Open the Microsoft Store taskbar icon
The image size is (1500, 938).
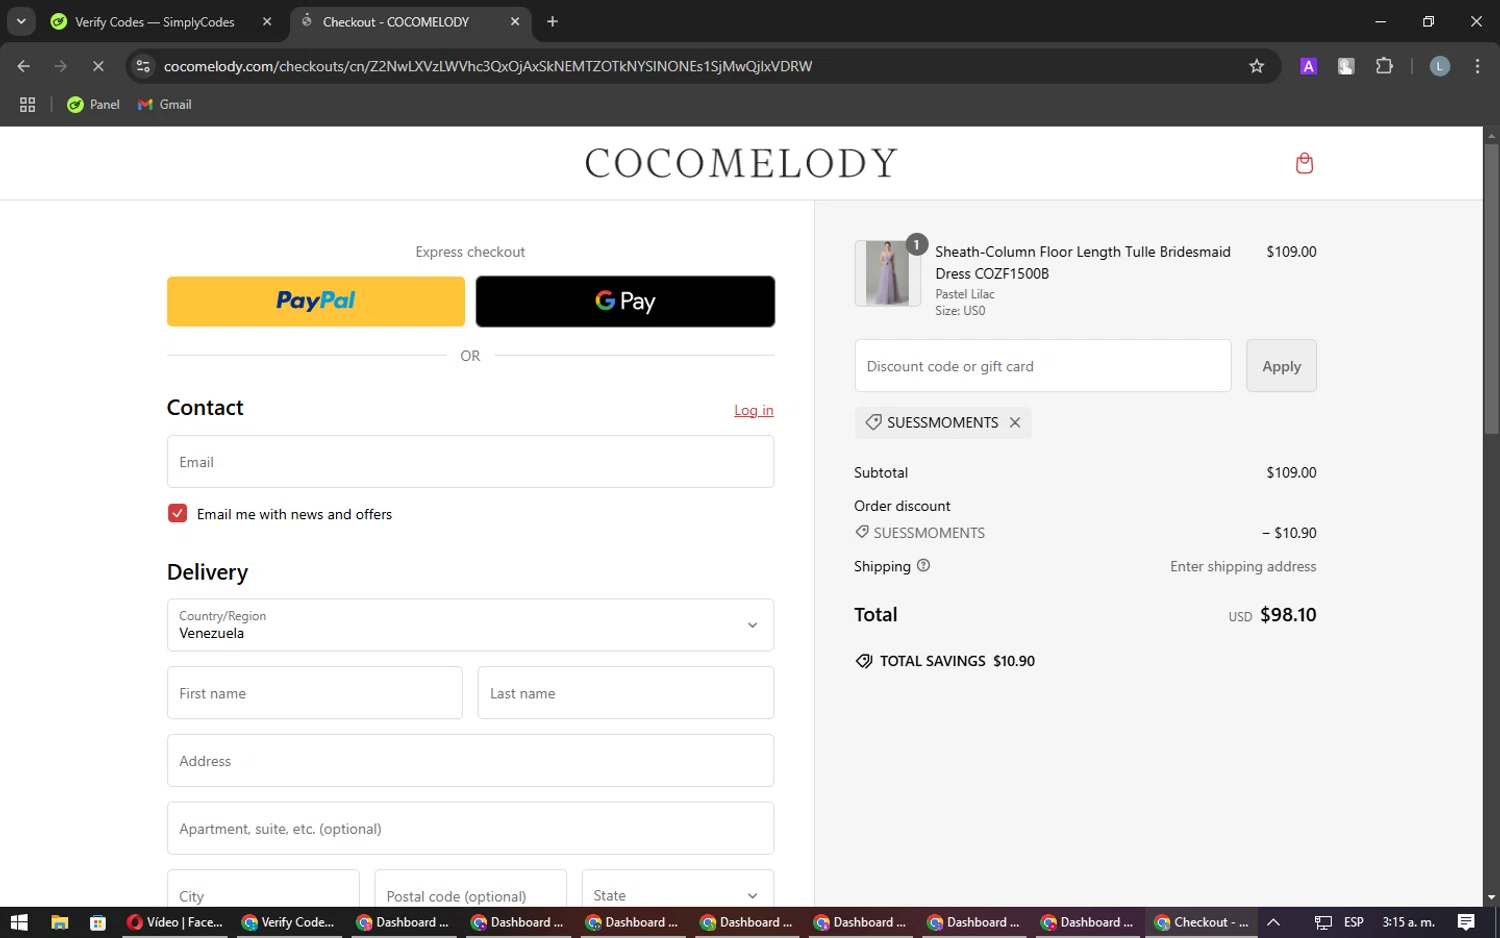point(98,922)
